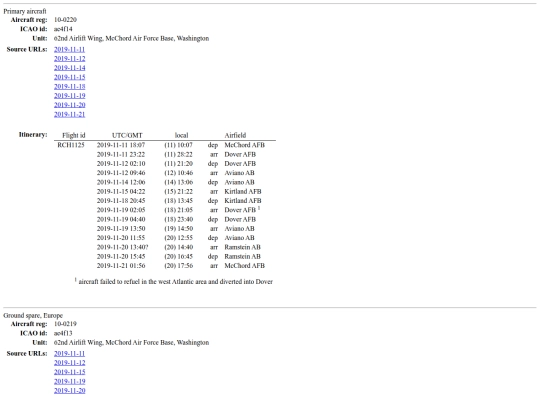Click Ramstein AB in the 13:40? arrival row
The image size is (540, 405).
(x=242, y=247)
